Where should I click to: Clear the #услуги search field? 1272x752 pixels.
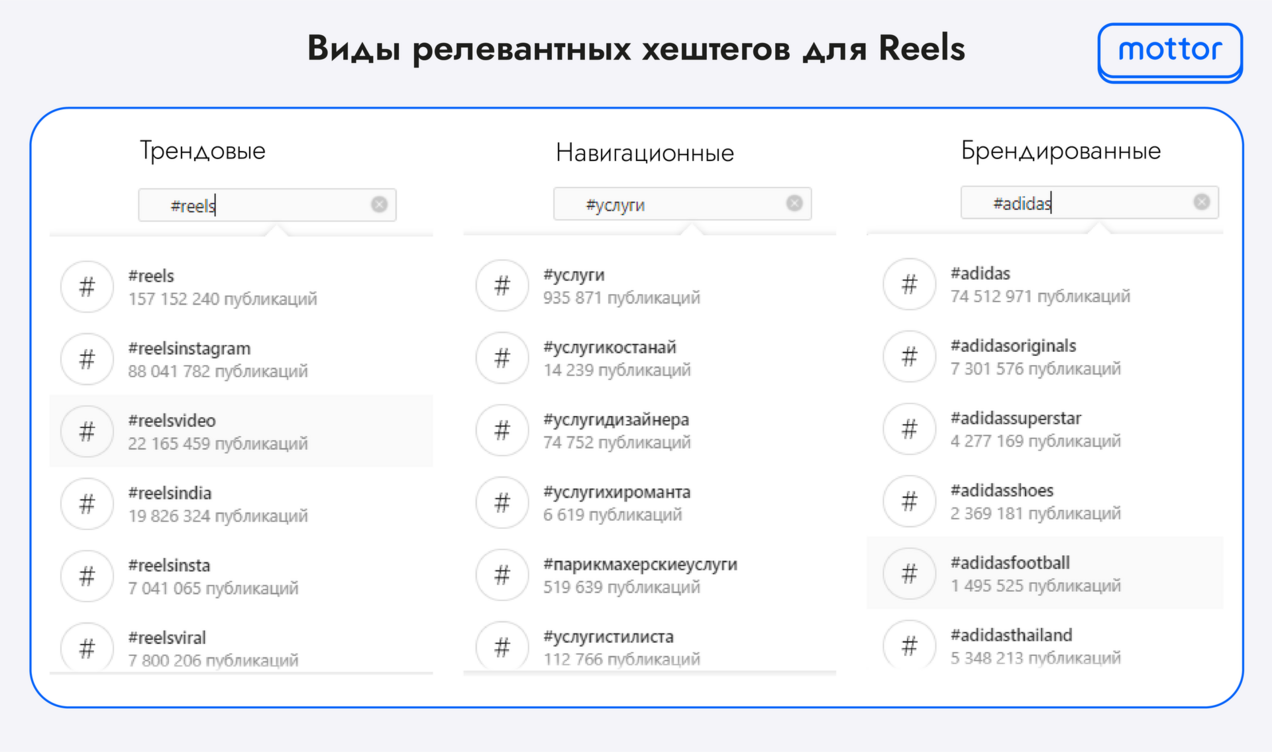[x=794, y=203]
